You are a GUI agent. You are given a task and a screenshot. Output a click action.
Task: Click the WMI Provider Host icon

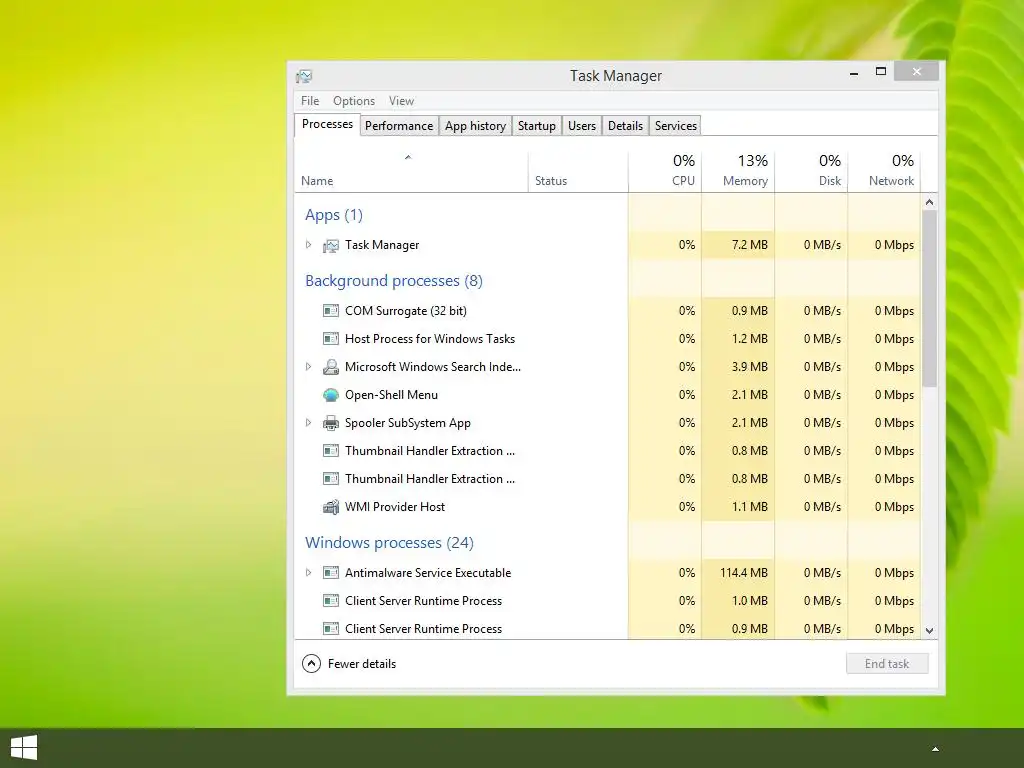tap(331, 507)
